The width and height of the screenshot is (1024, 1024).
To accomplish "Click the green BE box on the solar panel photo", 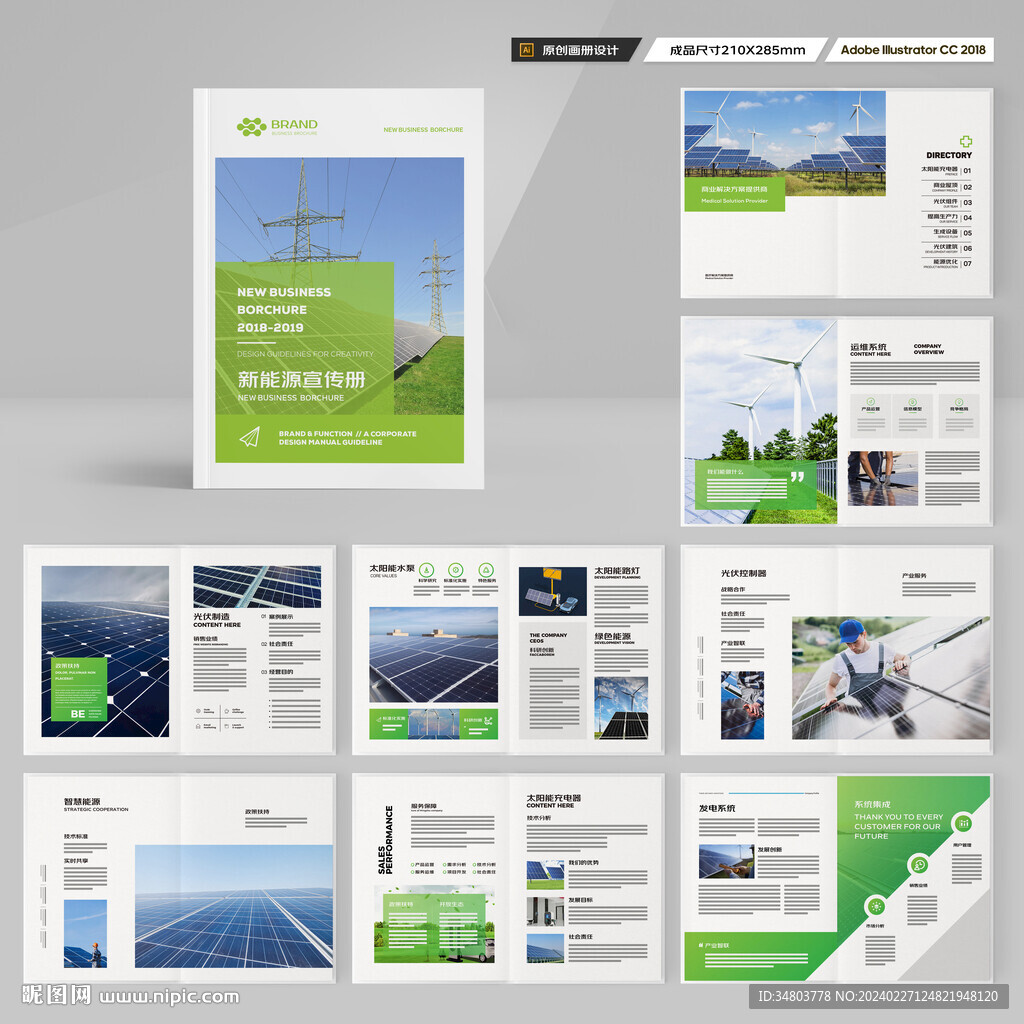I will click(79, 690).
